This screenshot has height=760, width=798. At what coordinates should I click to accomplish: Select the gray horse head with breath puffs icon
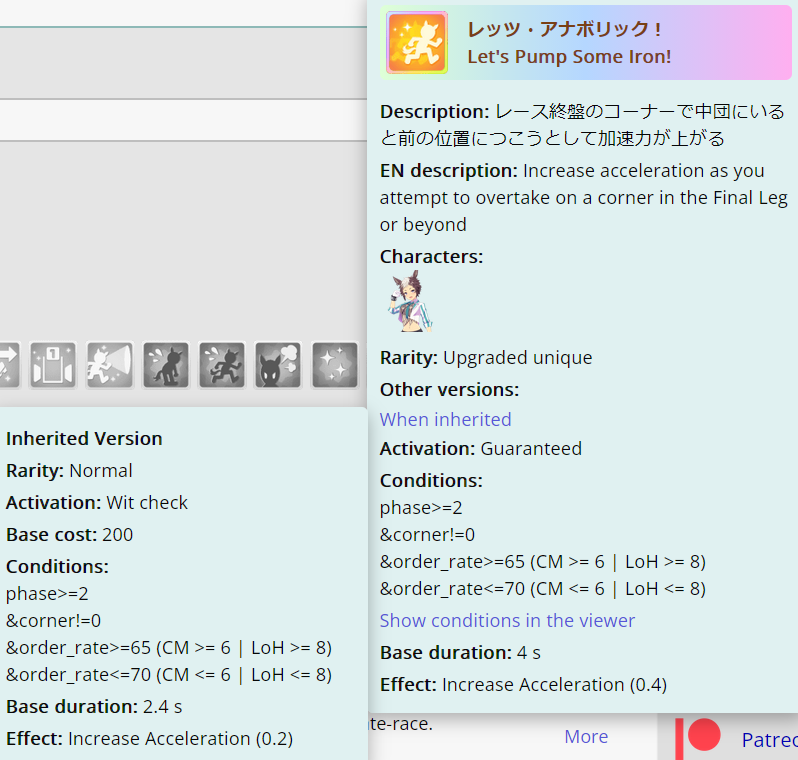[x=278, y=365]
